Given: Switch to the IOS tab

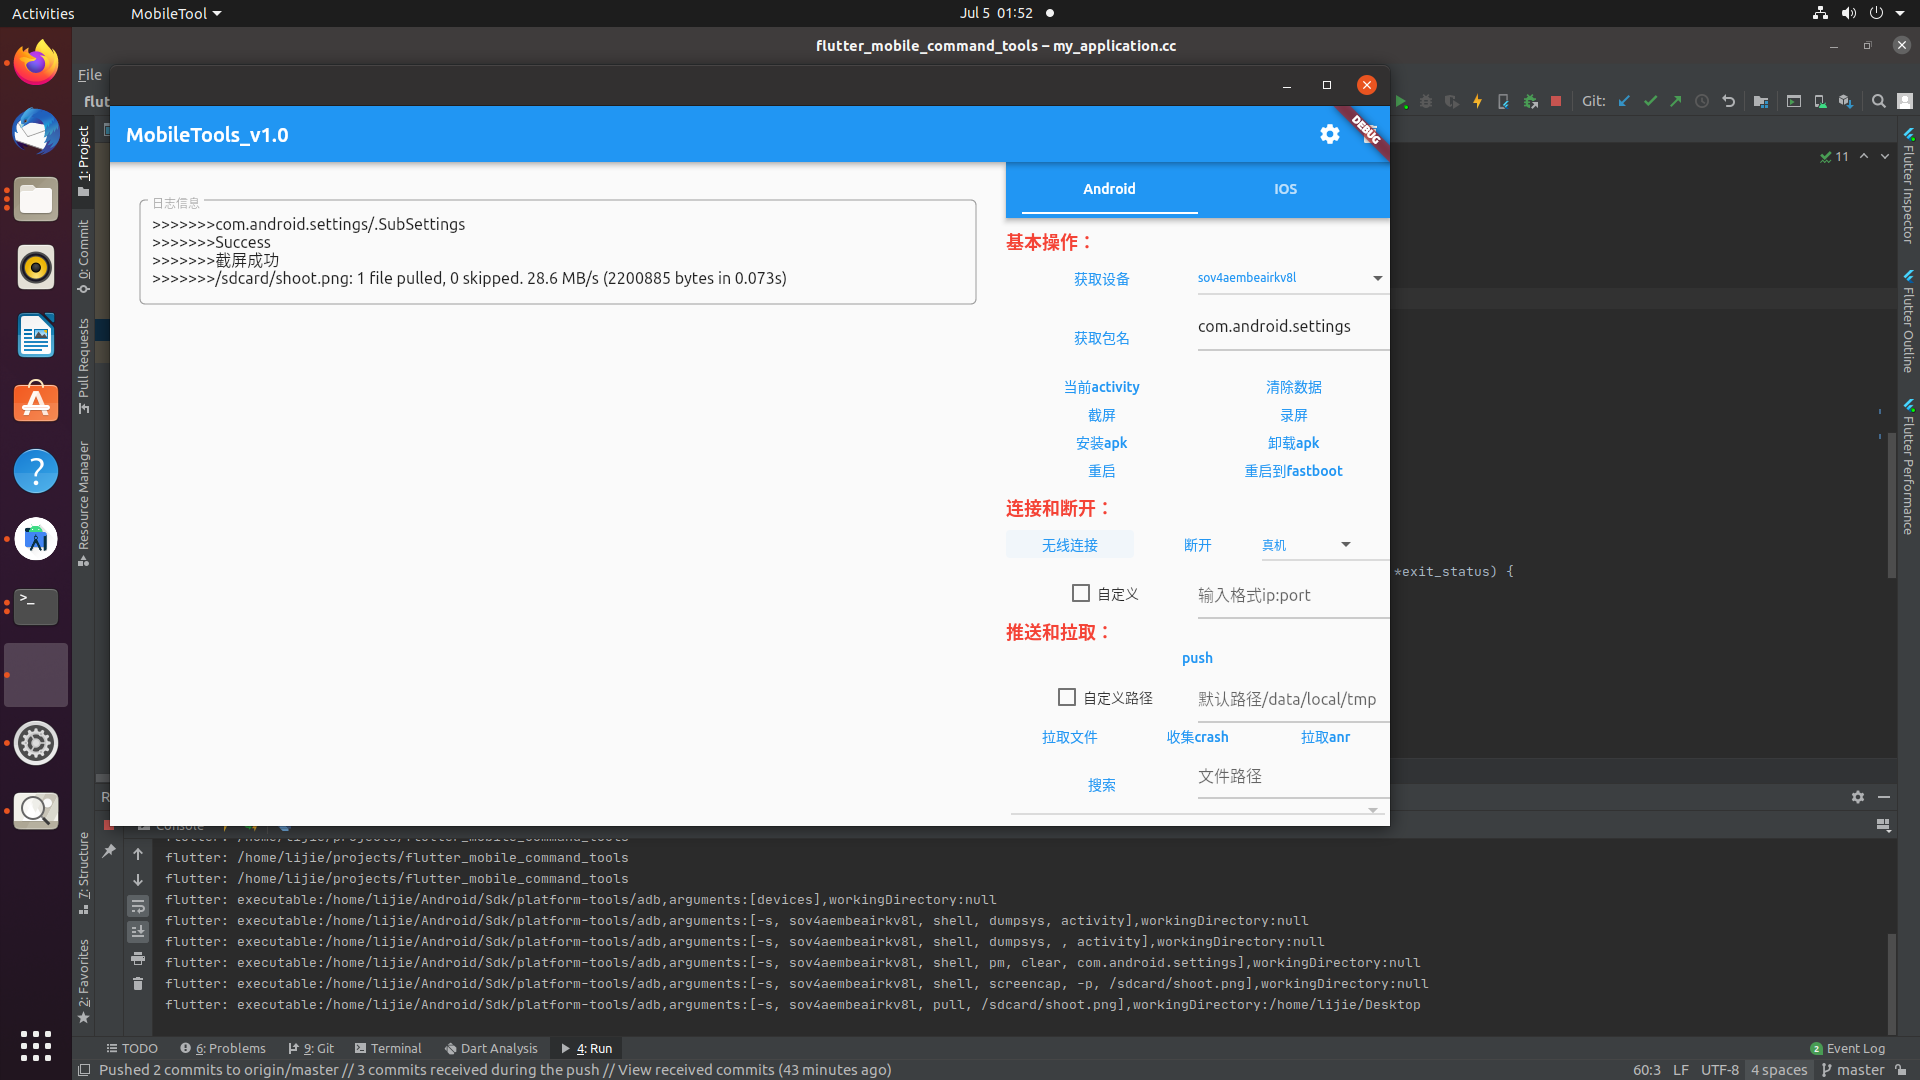Looking at the screenshot, I should point(1285,189).
